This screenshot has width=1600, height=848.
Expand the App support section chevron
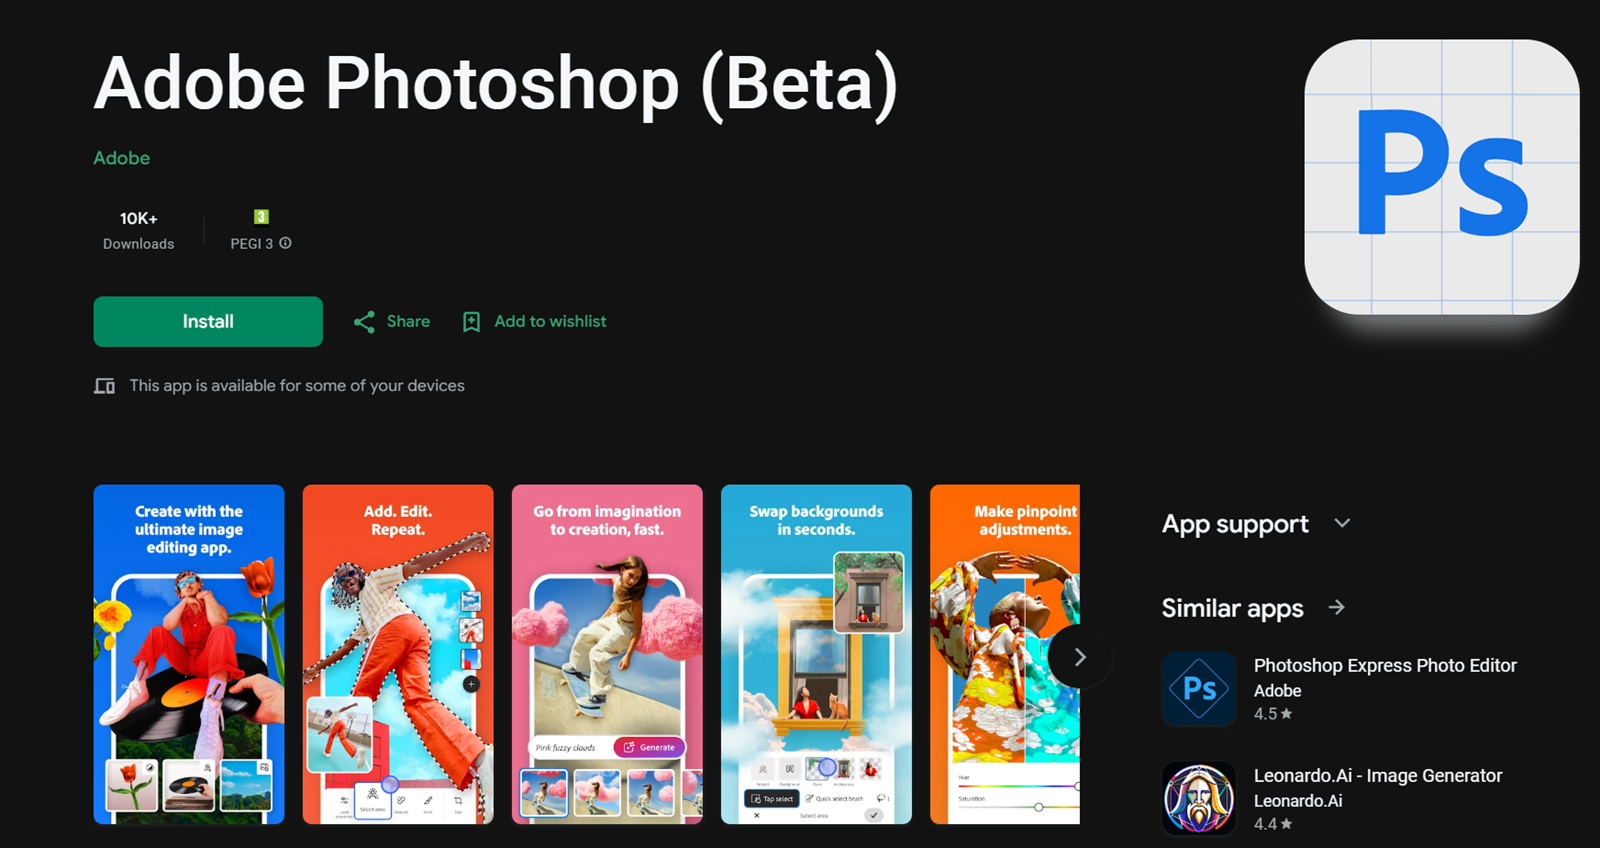[1342, 523]
